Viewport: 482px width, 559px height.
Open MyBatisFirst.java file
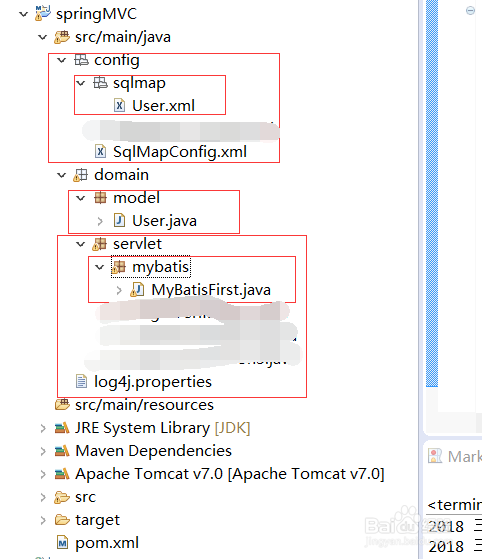(x=211, y=290)
